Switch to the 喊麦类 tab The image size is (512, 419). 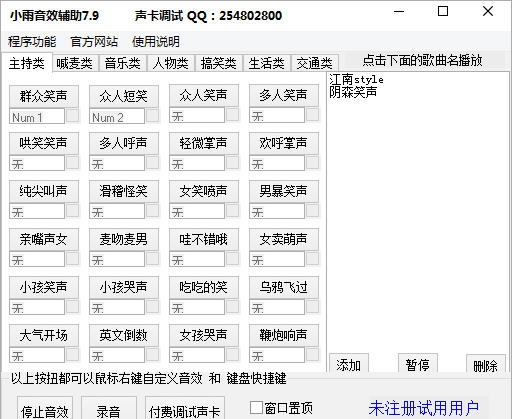click(74, 63)
